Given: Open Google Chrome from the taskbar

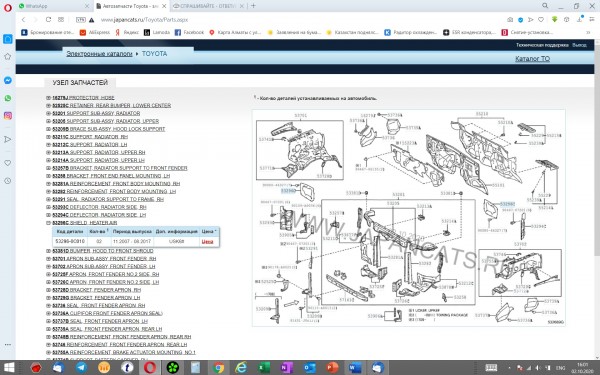Looking at the screenshot, I should (x=218, y=368).
